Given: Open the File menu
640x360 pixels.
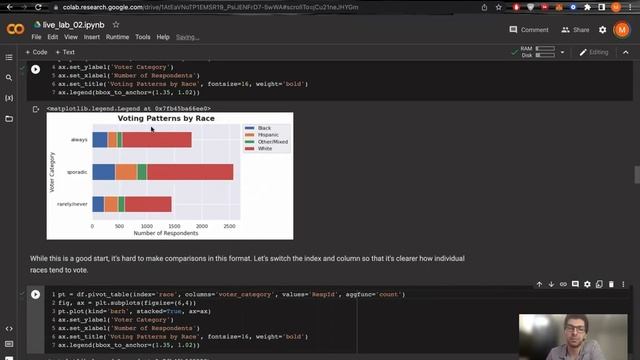Looking at the screenshot, I should [x=36, y=37].
